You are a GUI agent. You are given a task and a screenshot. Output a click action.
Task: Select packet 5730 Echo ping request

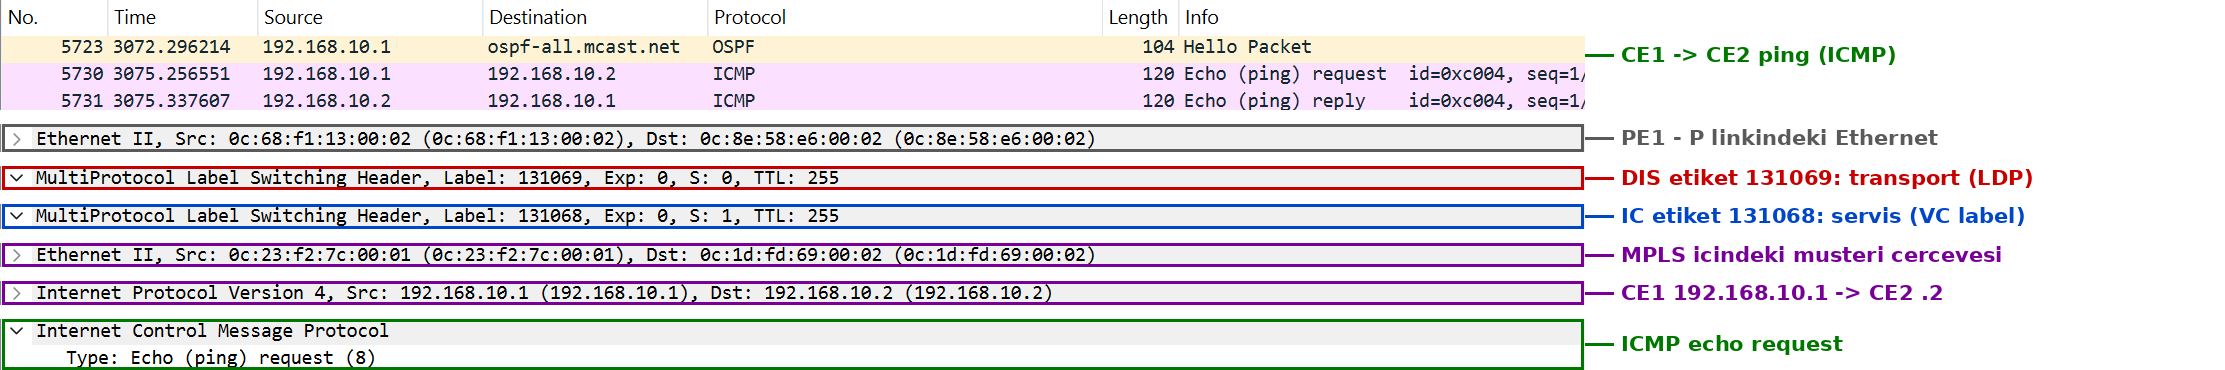click(792, 74)
